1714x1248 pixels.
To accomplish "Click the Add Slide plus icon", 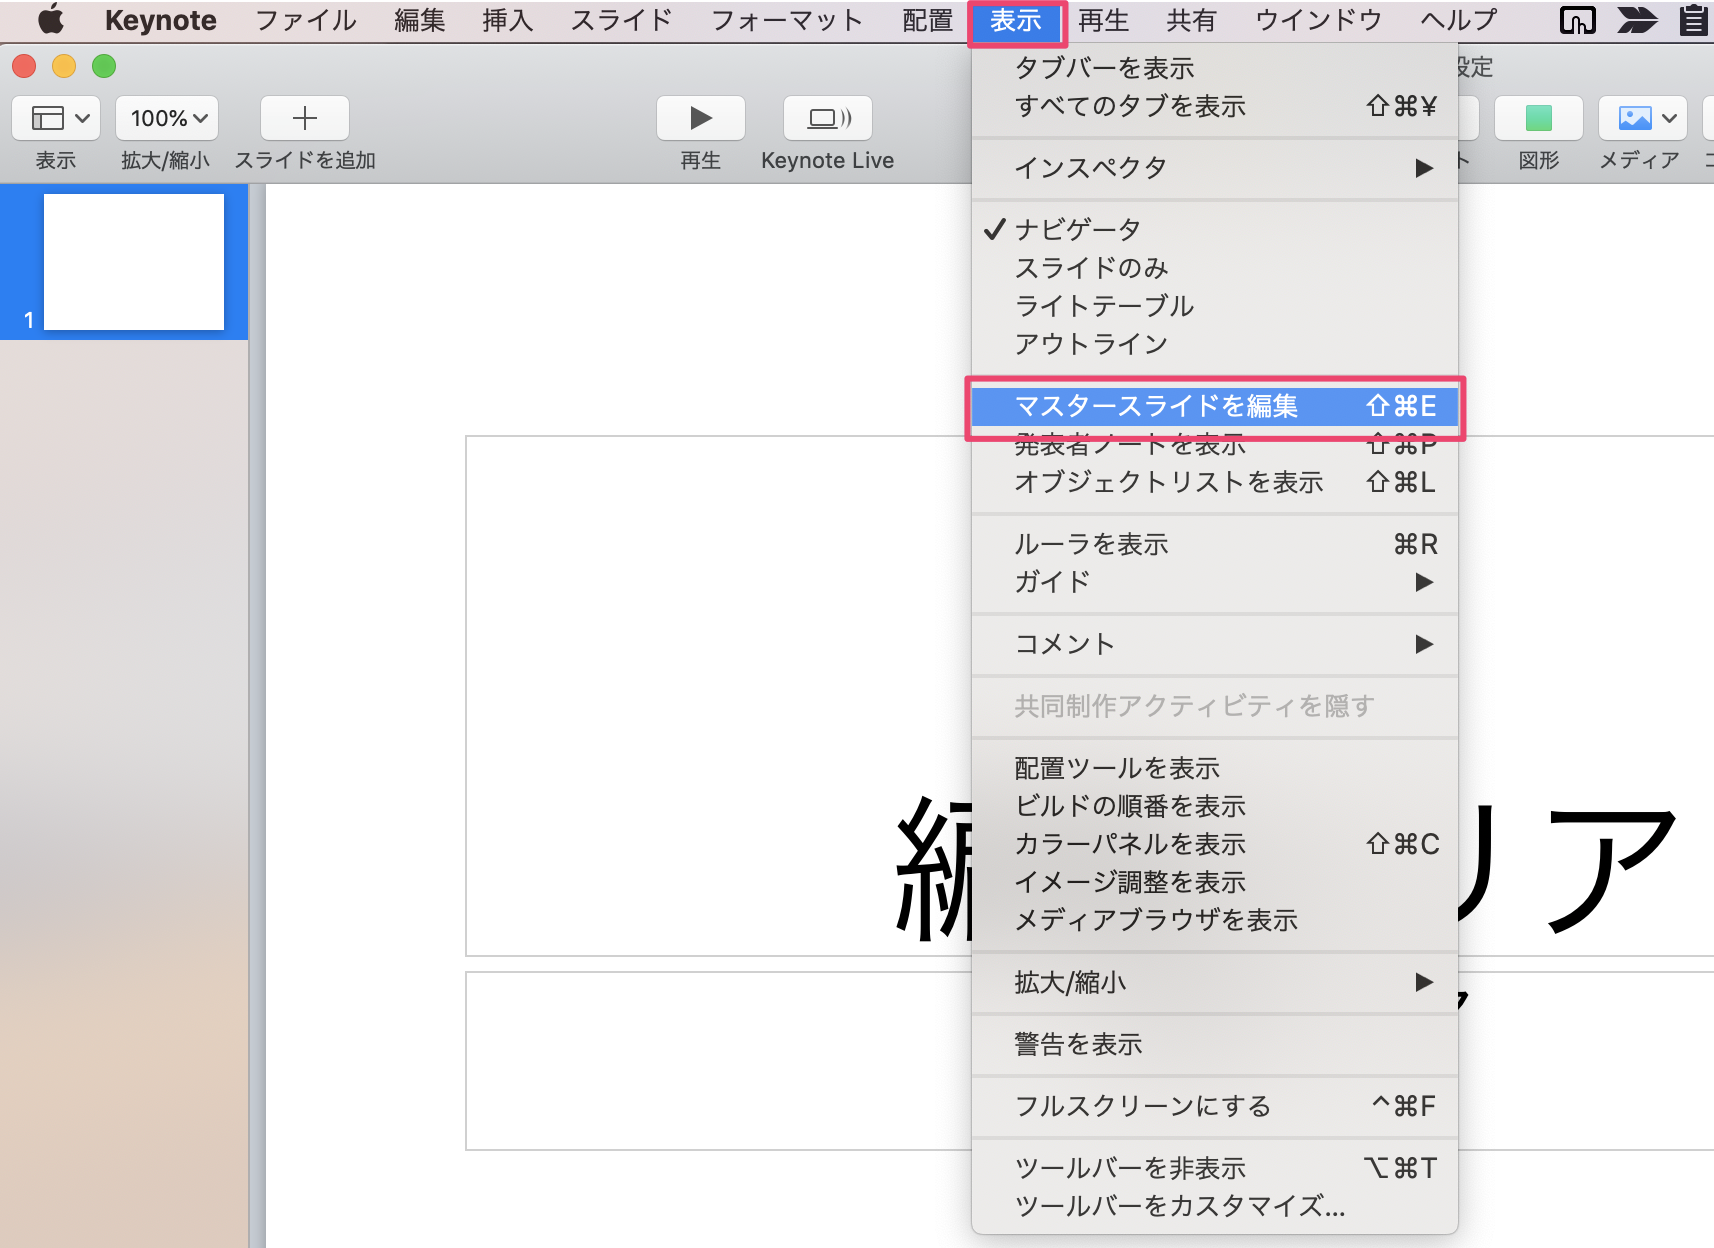I will pyautogui.click(x=304, y=119).
